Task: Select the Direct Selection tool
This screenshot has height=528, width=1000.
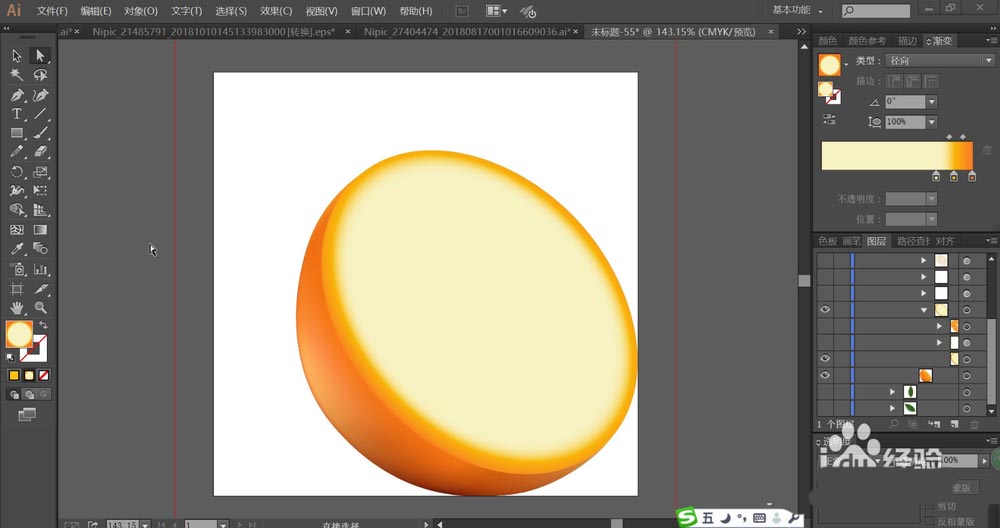Action: tap(40, 55)
